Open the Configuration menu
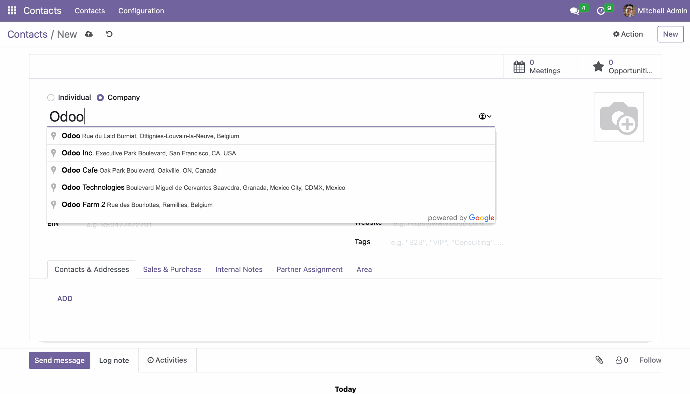Screen dimensions: 690x394 pyautogui.click(x=141, y=11)
